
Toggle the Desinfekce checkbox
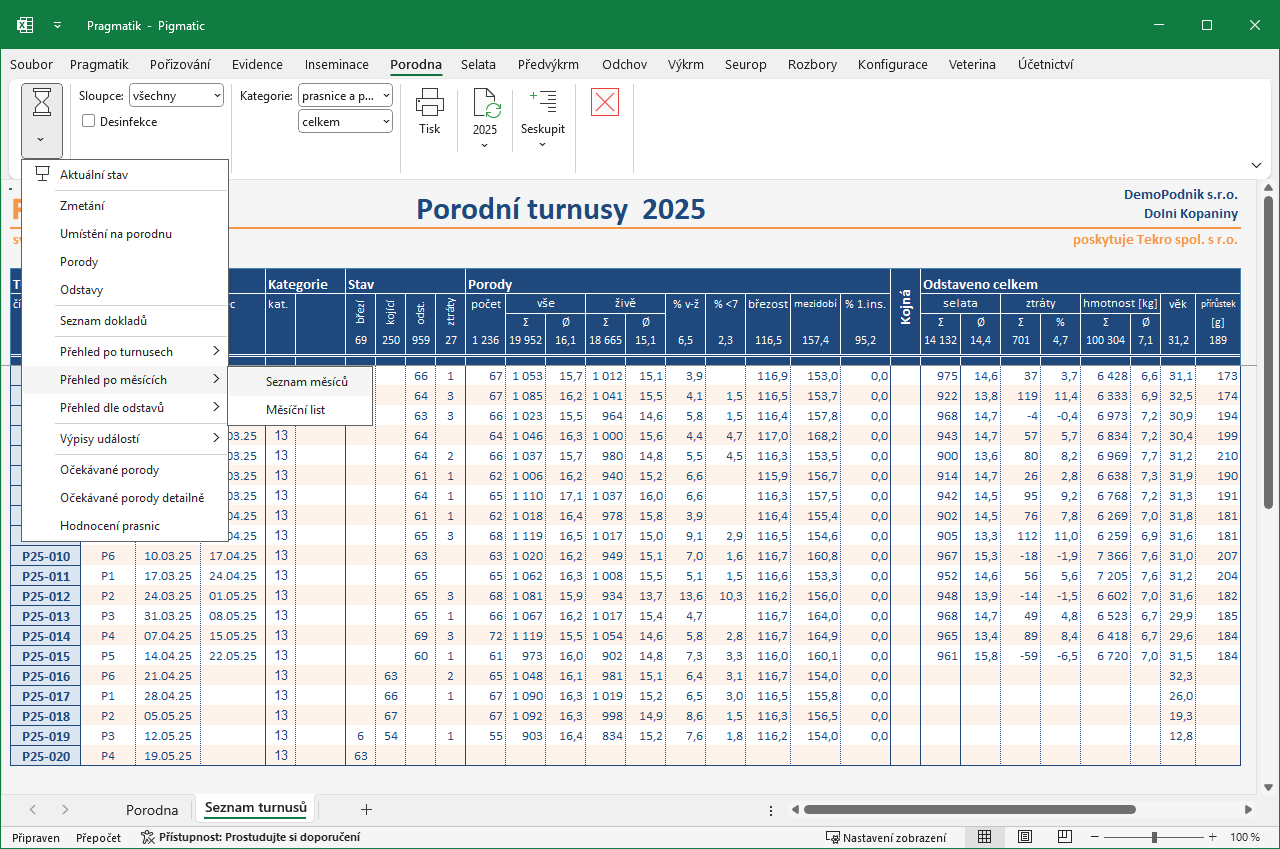[x=89, y=121]
